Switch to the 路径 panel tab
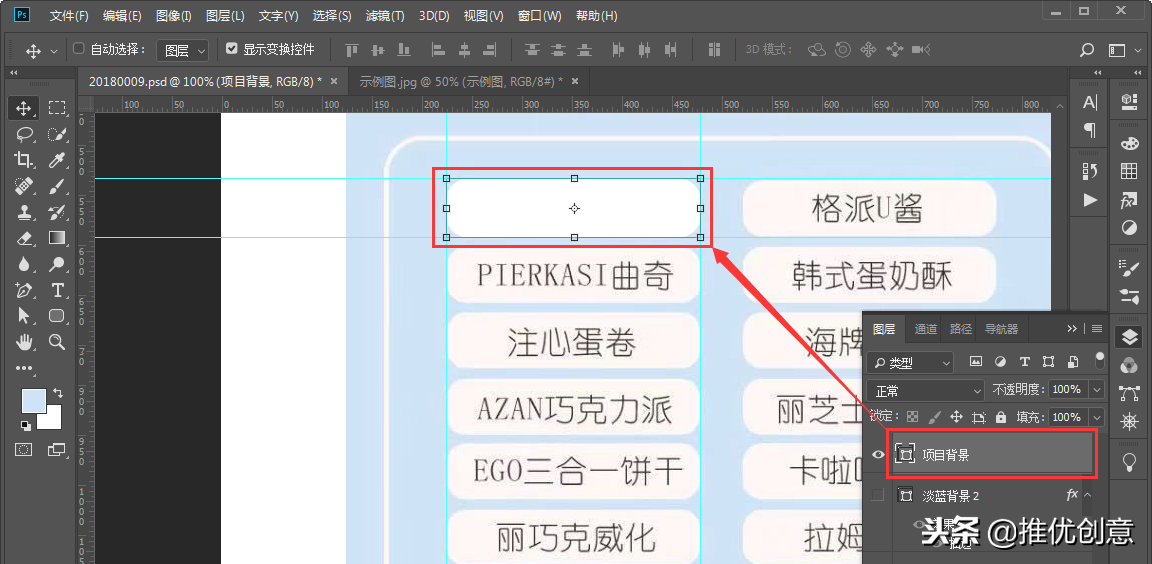The height and width of the screenshot is (564, 1152). coord(961,329)
